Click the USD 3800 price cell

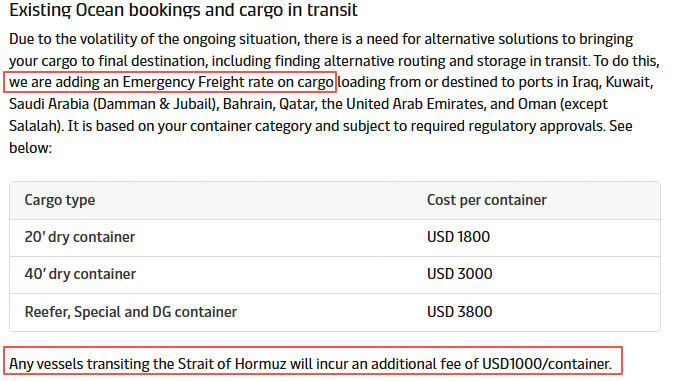(x=459, y=312)
